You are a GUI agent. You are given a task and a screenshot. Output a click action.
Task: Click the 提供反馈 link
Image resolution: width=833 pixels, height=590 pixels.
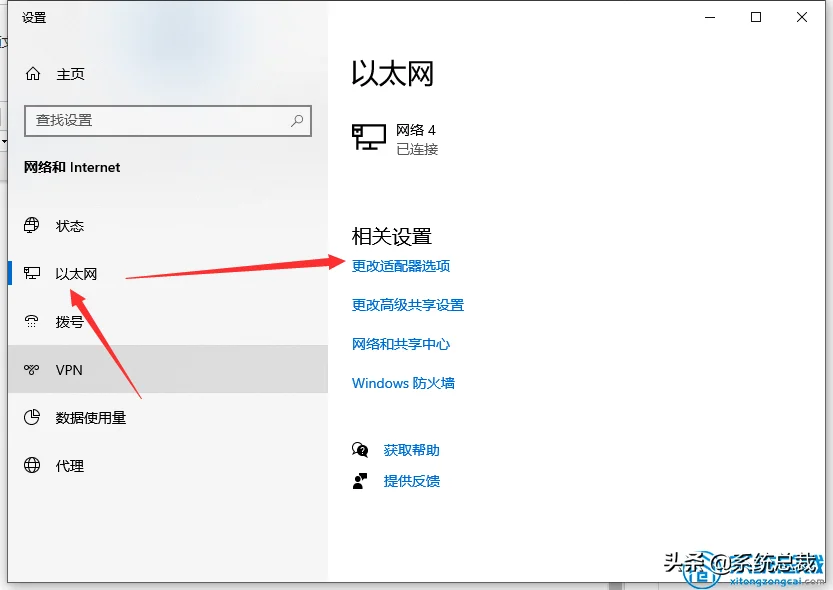tap(412, 481)
